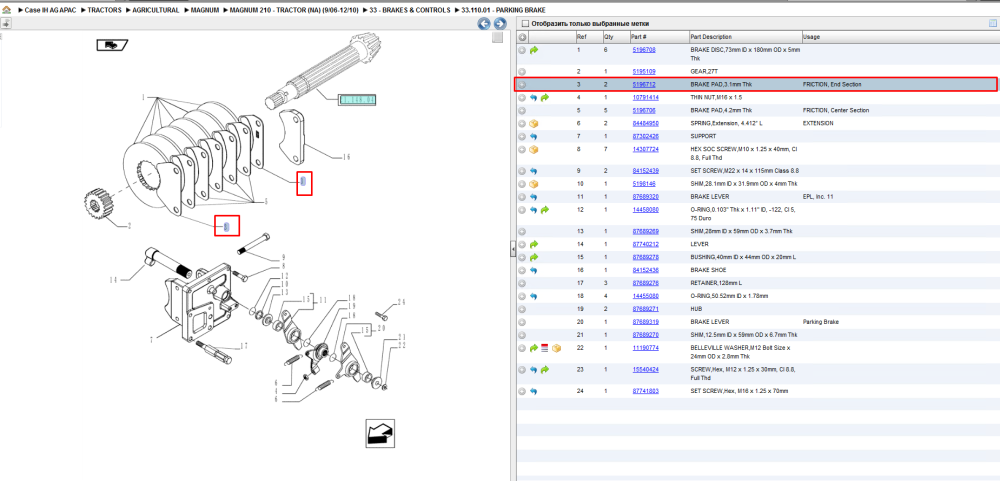Screen dimensions: 1000x481
Task: Click the 'FRICTION, Center Section' usage text
Action: tap(835, 110)
